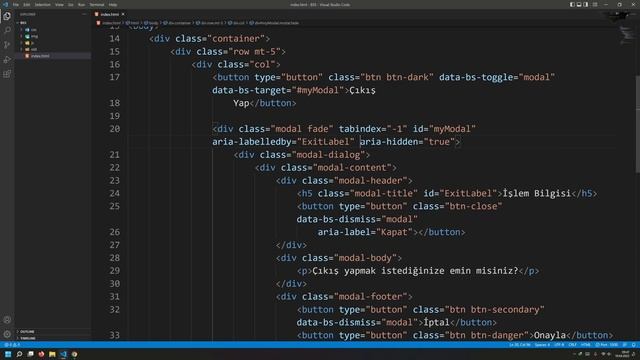Open Explorer panel more actions ellipsis
640x360 pixels.
pos(84,14)
